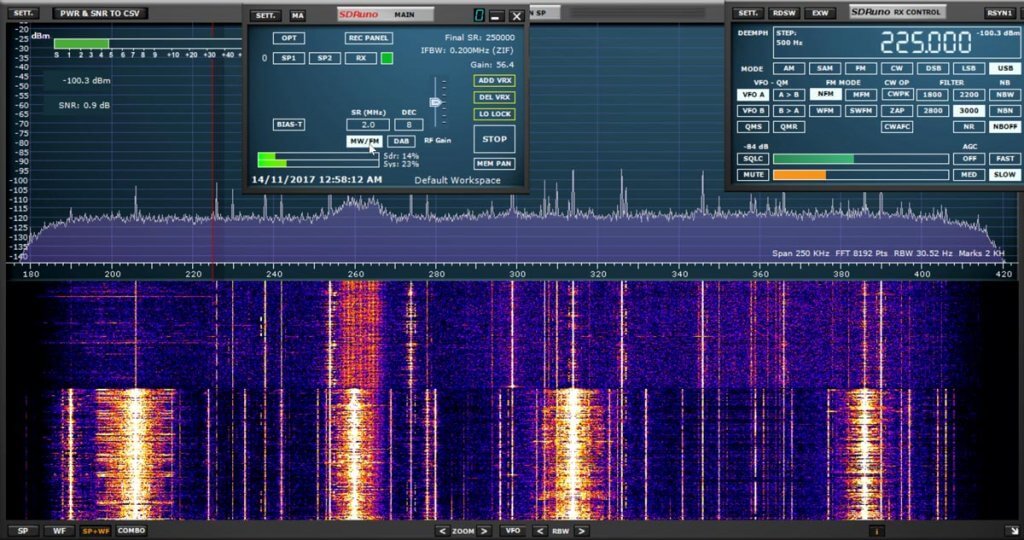Open SETT. settings in RX Control panel
1024x540 pixels.
747,13
